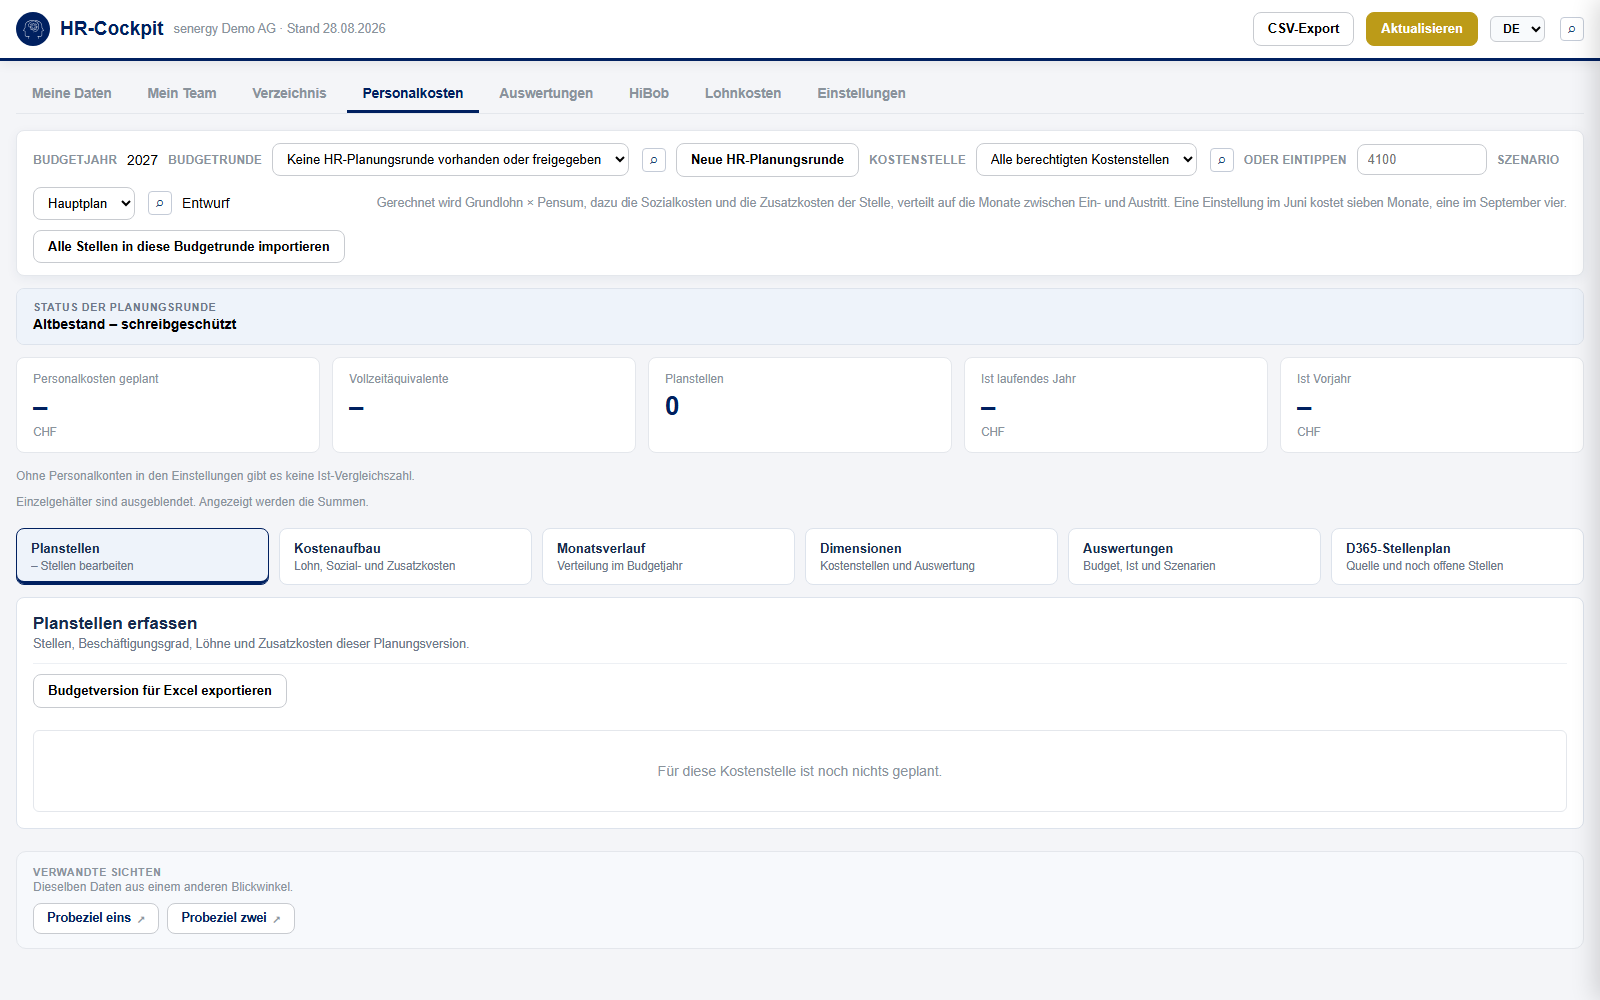
Task: Click the search icon next to the Kostenstelle dropdown
Action: [x=1221, y=160]
